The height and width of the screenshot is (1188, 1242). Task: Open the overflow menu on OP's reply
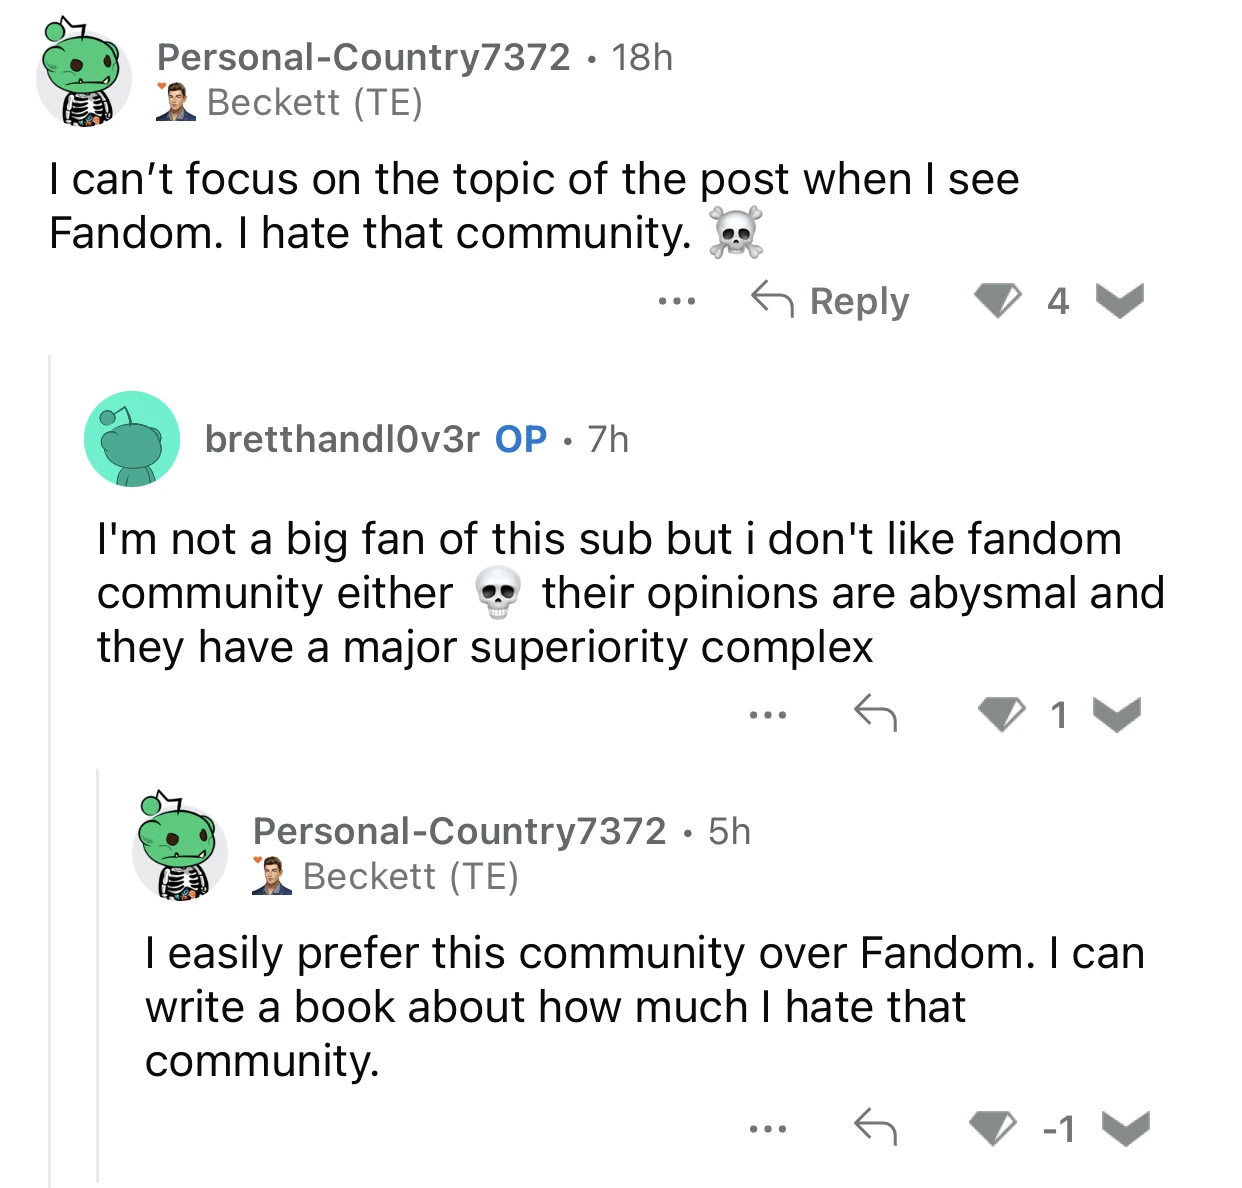point(768,713)
